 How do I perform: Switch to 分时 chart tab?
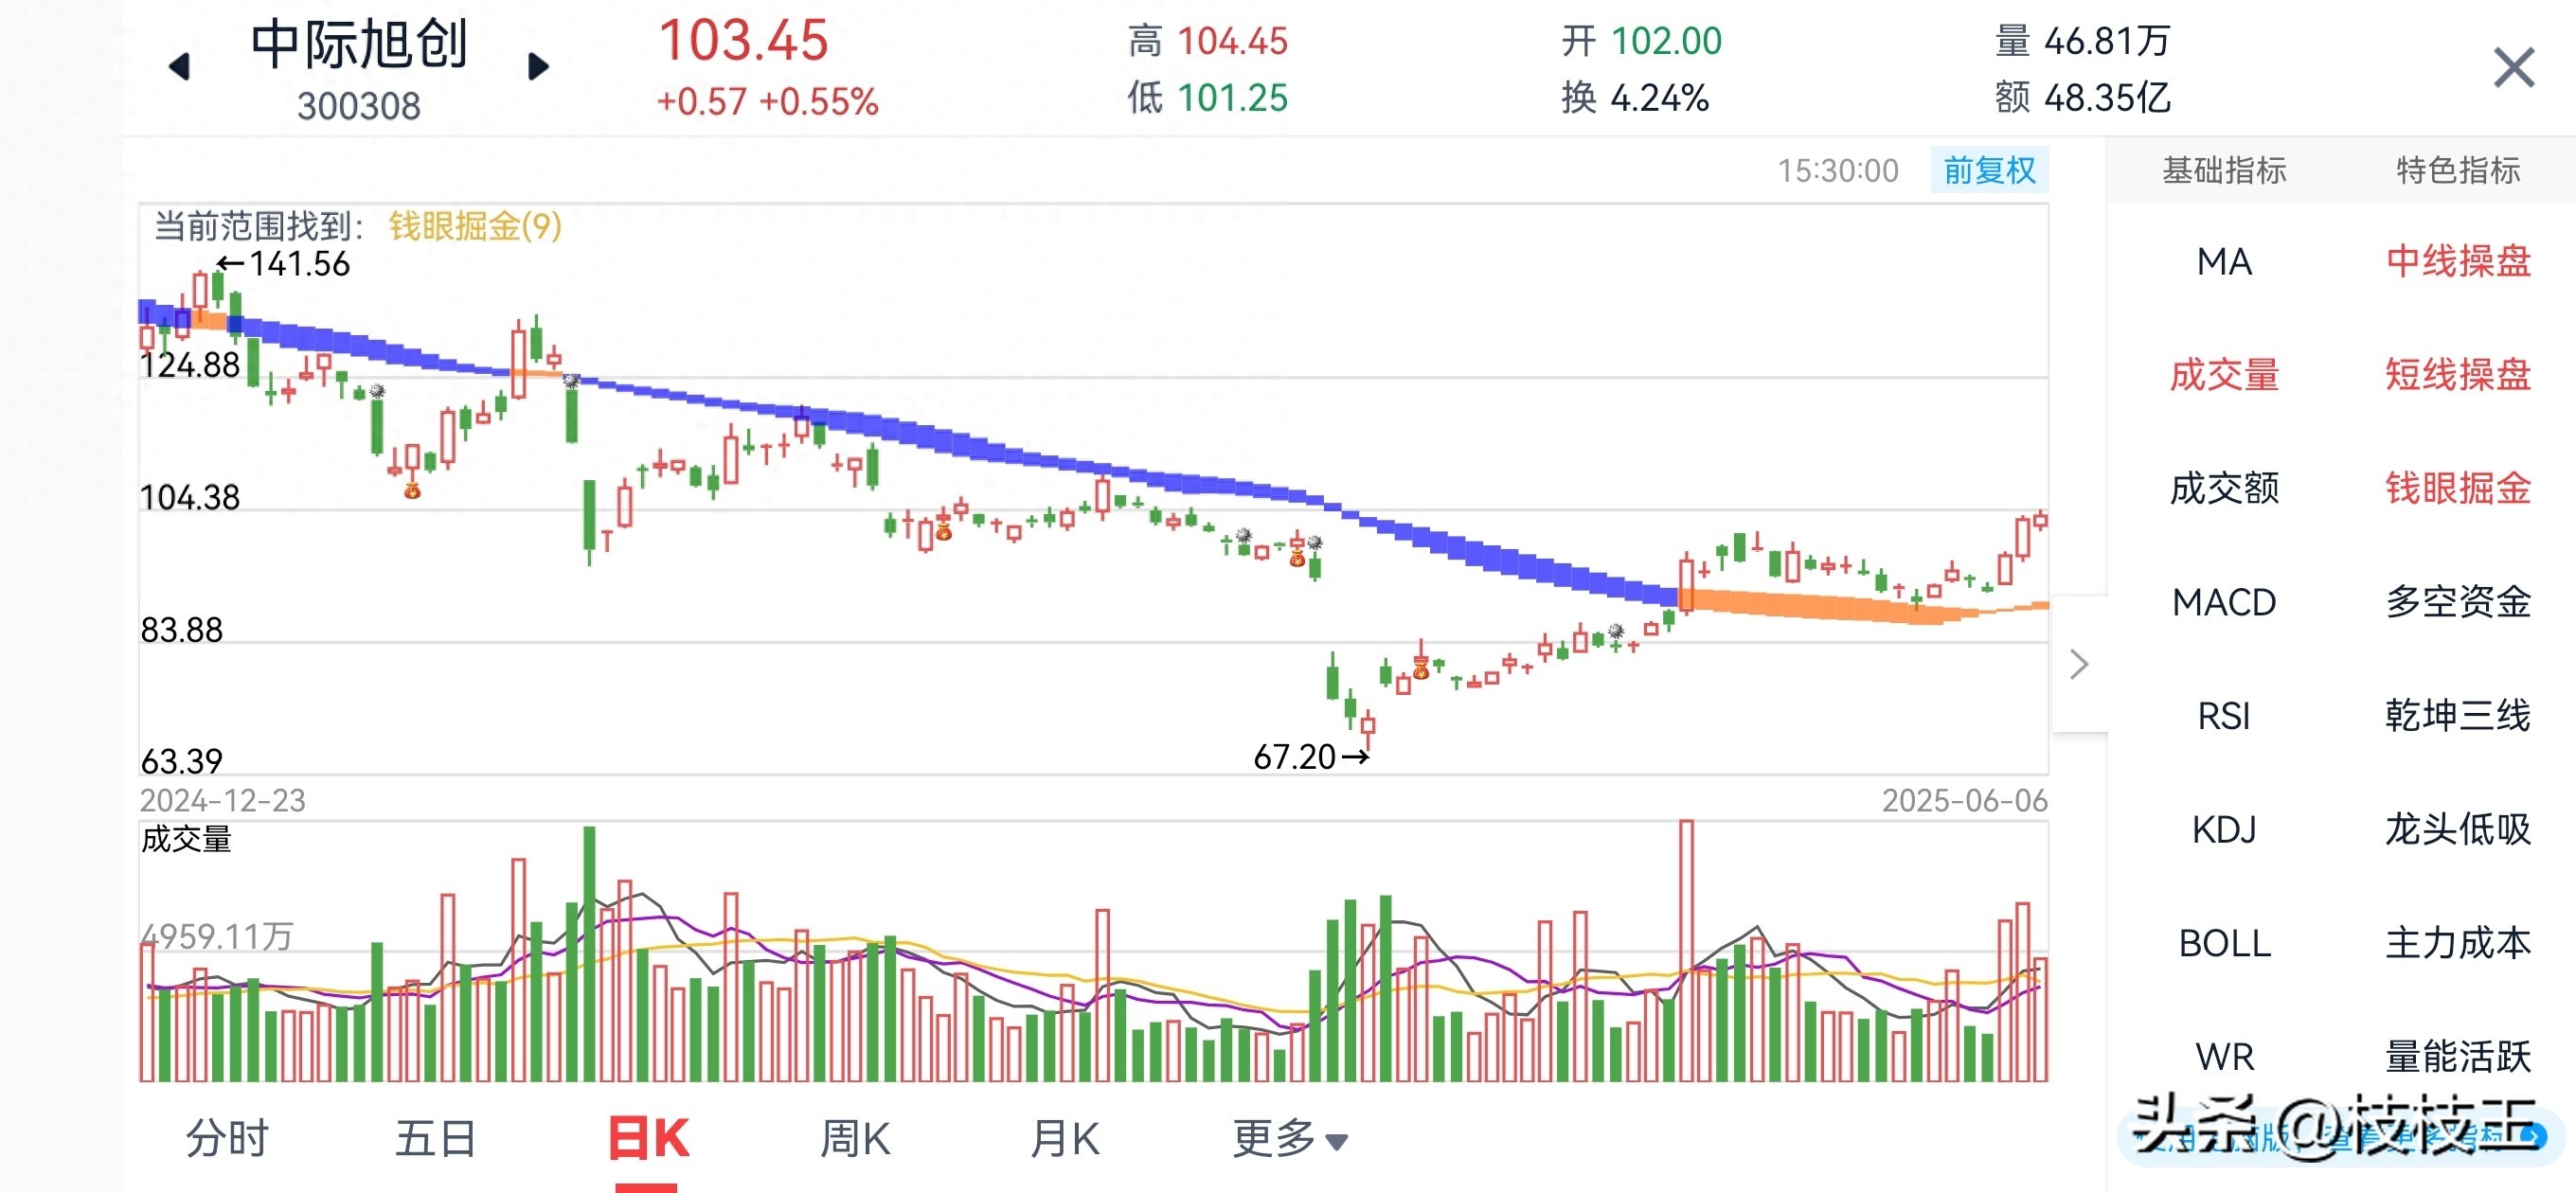227,1138
